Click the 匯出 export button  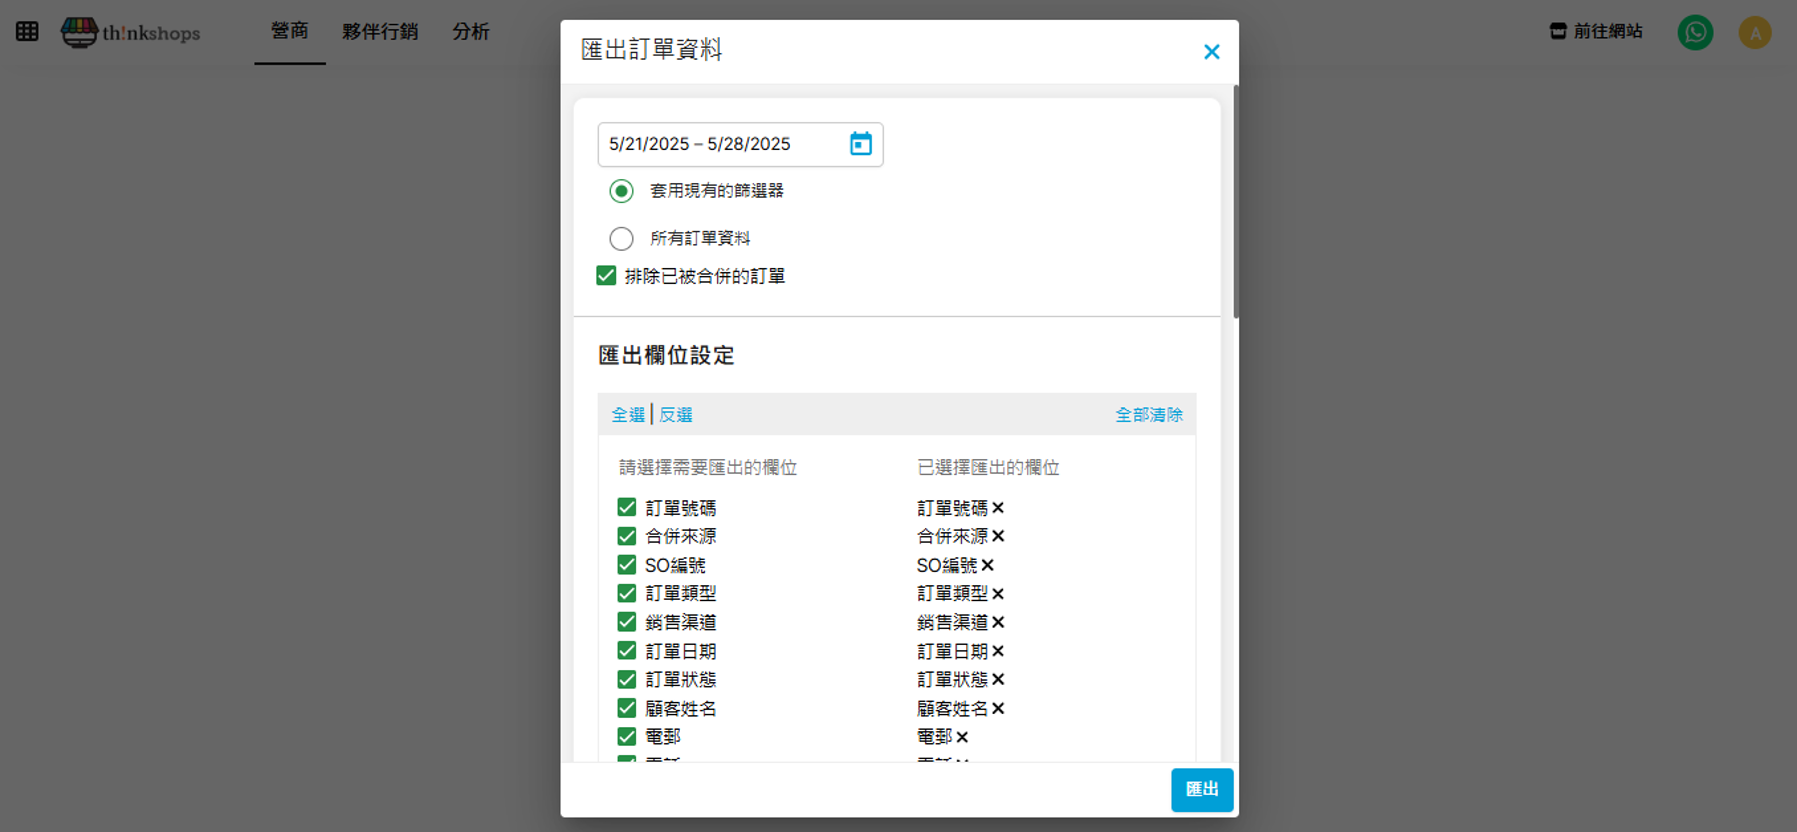[1201, 789]
